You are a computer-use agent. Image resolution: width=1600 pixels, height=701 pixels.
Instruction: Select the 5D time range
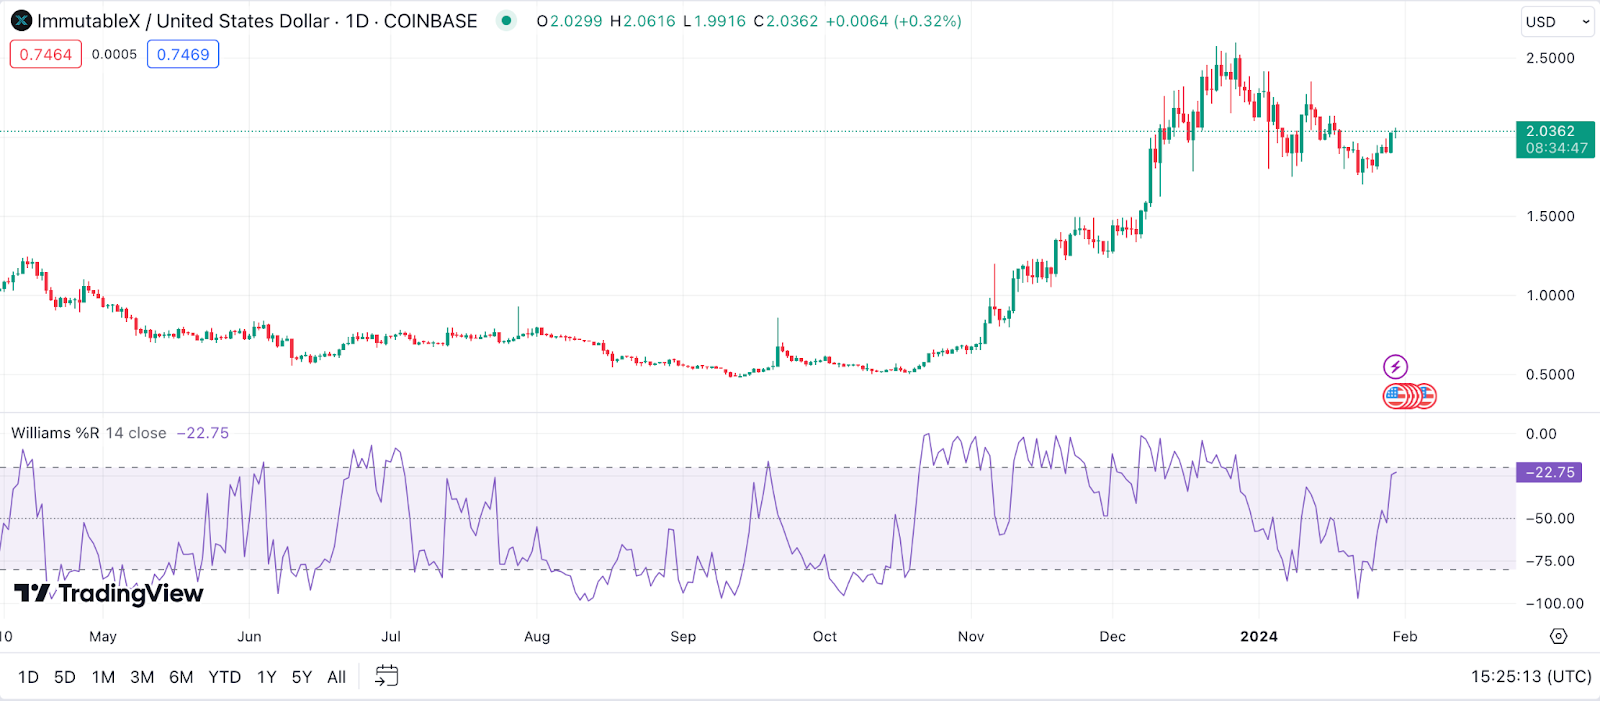65,677
